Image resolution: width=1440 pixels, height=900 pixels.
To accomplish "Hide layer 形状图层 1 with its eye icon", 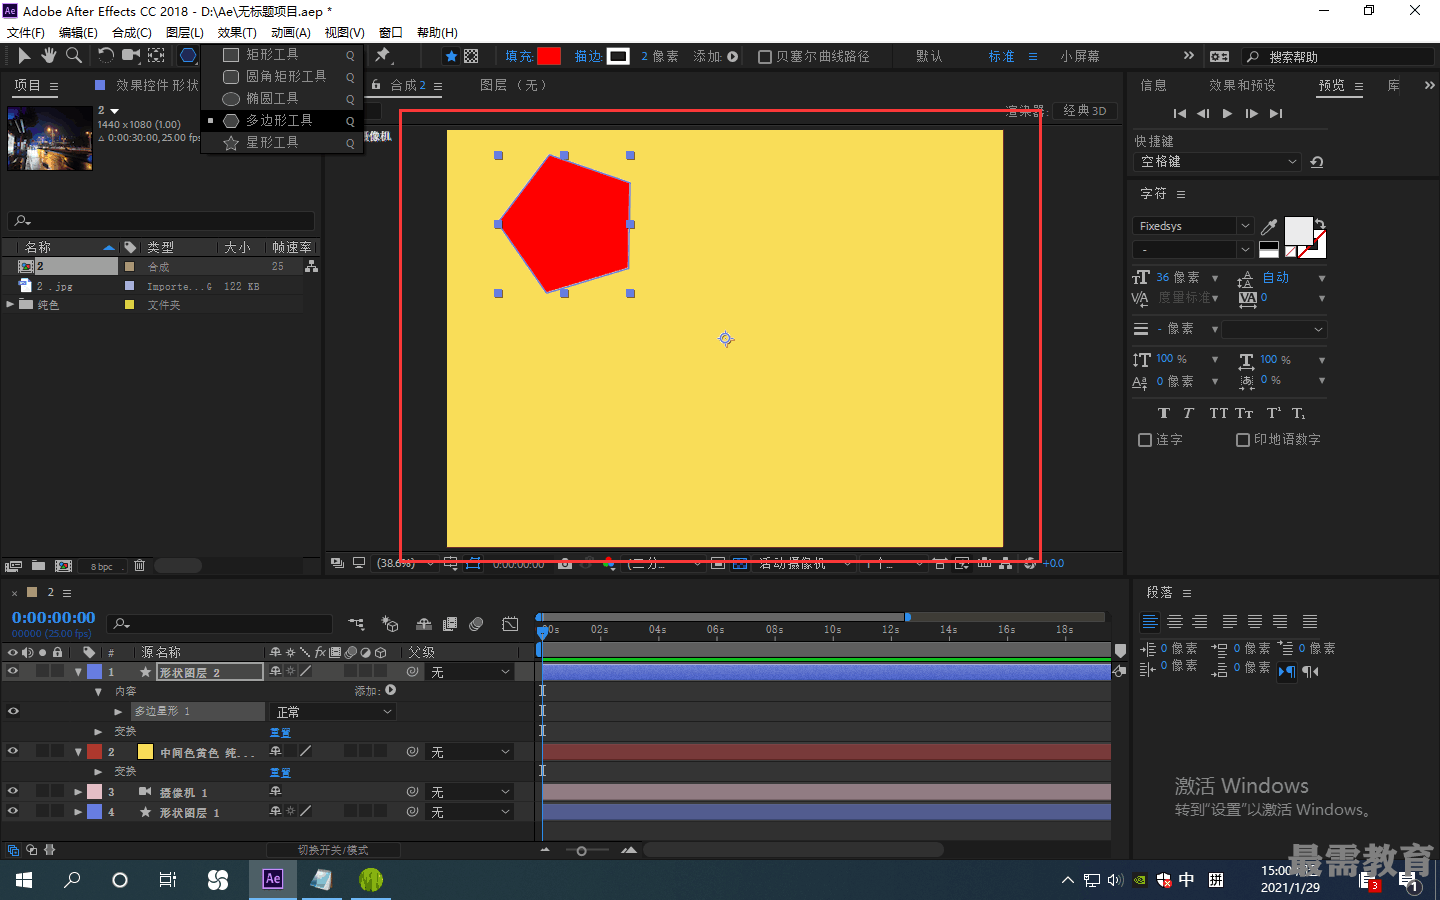I will [13, 811].
